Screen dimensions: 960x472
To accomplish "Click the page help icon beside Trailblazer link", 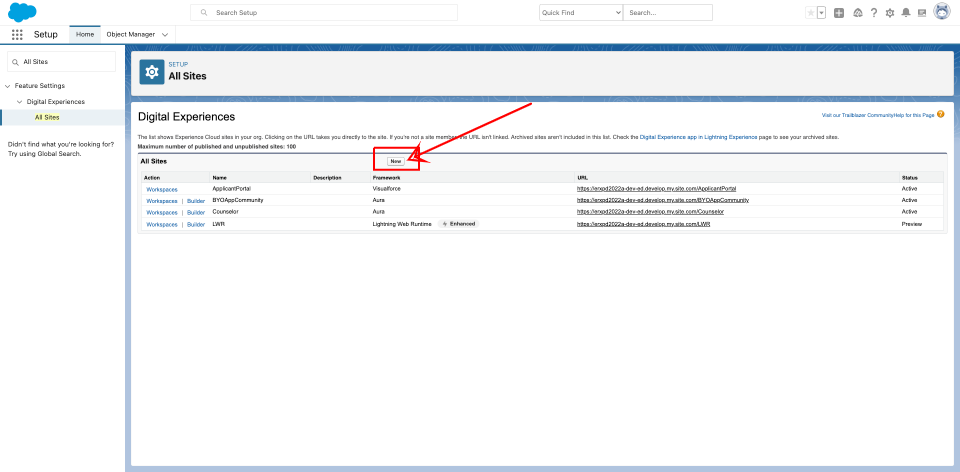I will coord(940,115).
